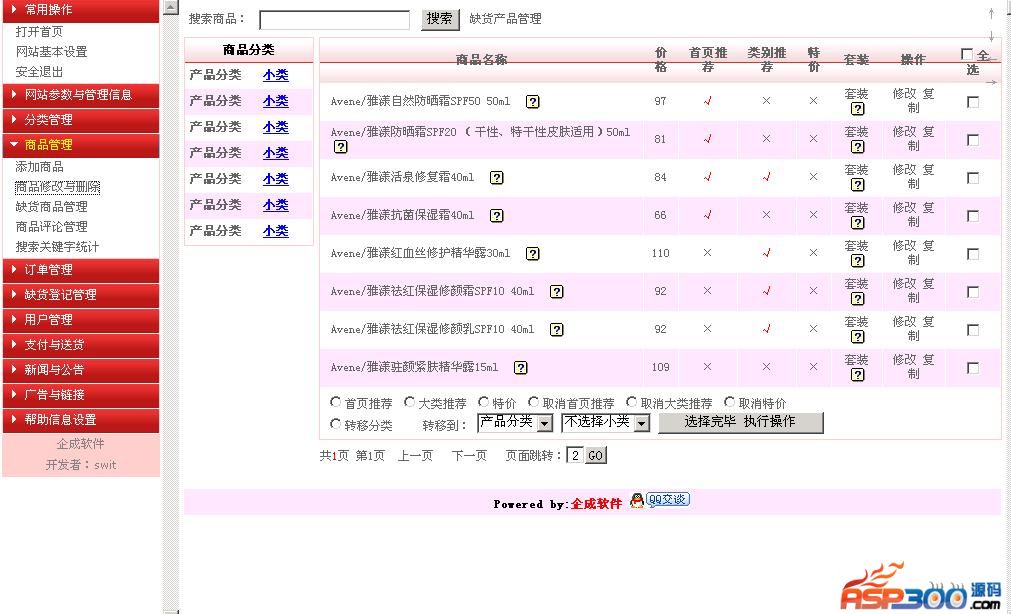The width and height of the screenshot is (1011, 614).
Task: Click sidebar scrollbar up arrow
Action: [170, 7]
